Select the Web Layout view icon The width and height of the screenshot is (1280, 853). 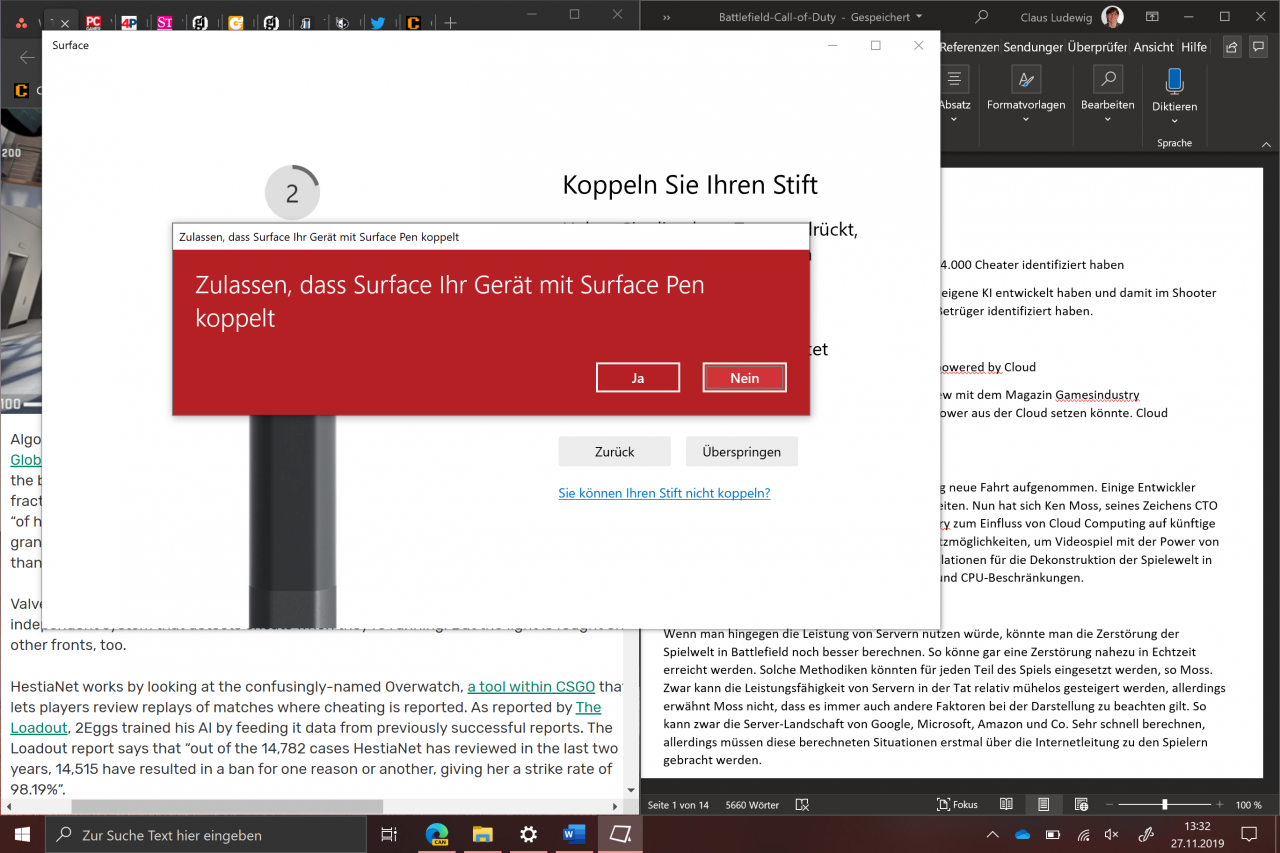coord(1081,805)
